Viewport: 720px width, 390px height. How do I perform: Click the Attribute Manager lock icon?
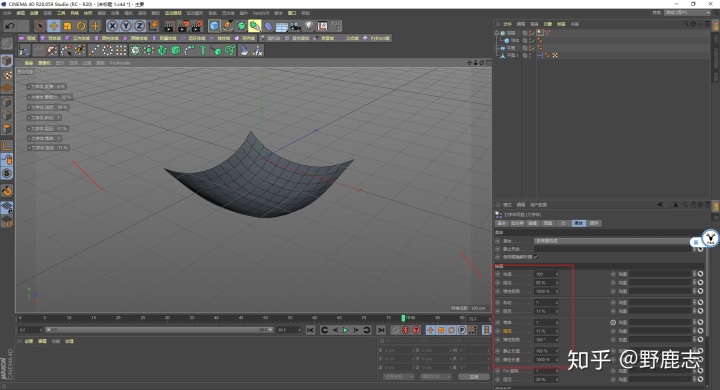point(694,205)
